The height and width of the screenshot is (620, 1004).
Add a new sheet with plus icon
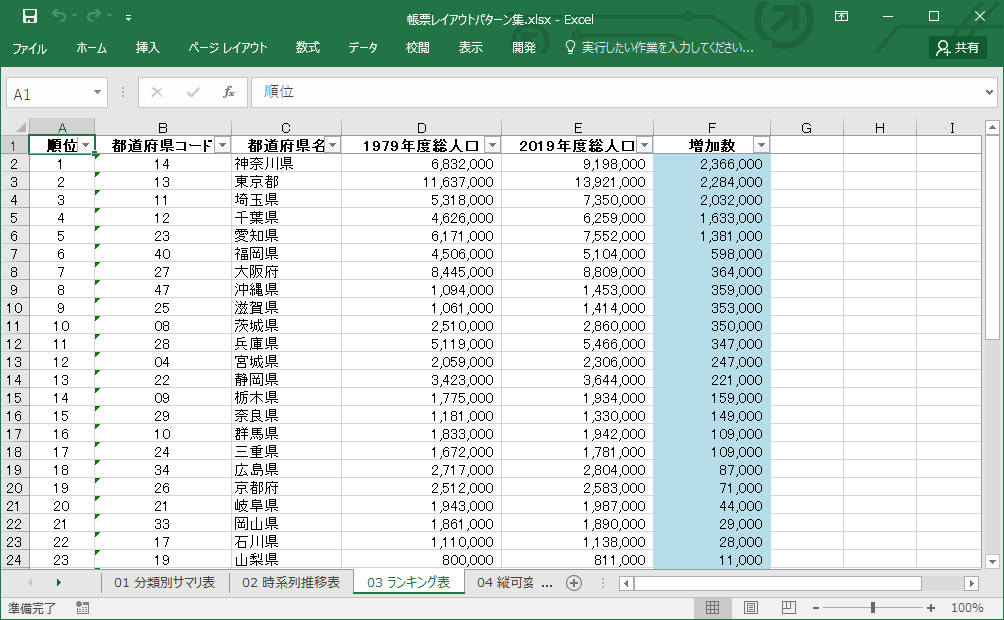[x=574, y=583]
